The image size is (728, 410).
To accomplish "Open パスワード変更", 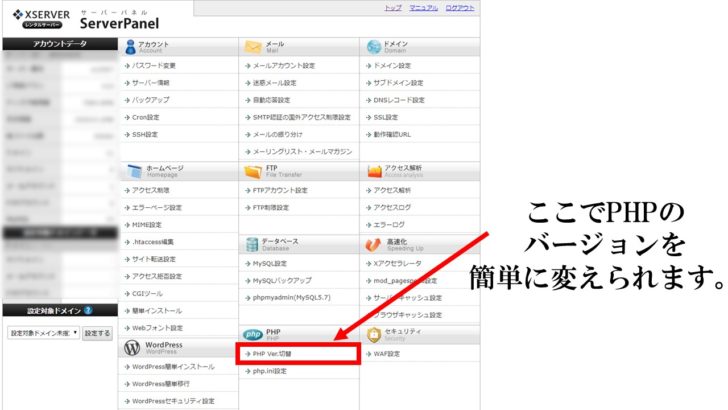I will 153,66.
